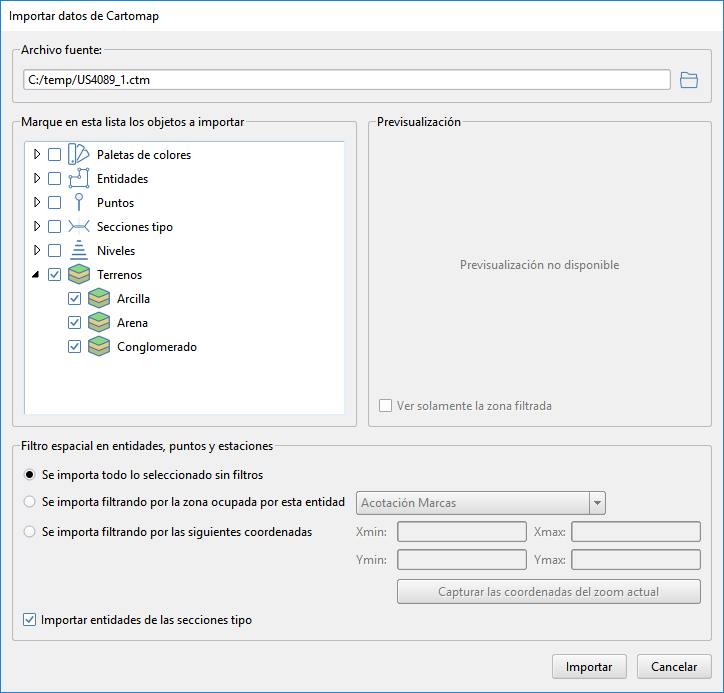The width and height of the screenshot is (724, 693).
Task: Uncheck Importar entidades de las secciones tipo
Action: click(x=29, y=620)
